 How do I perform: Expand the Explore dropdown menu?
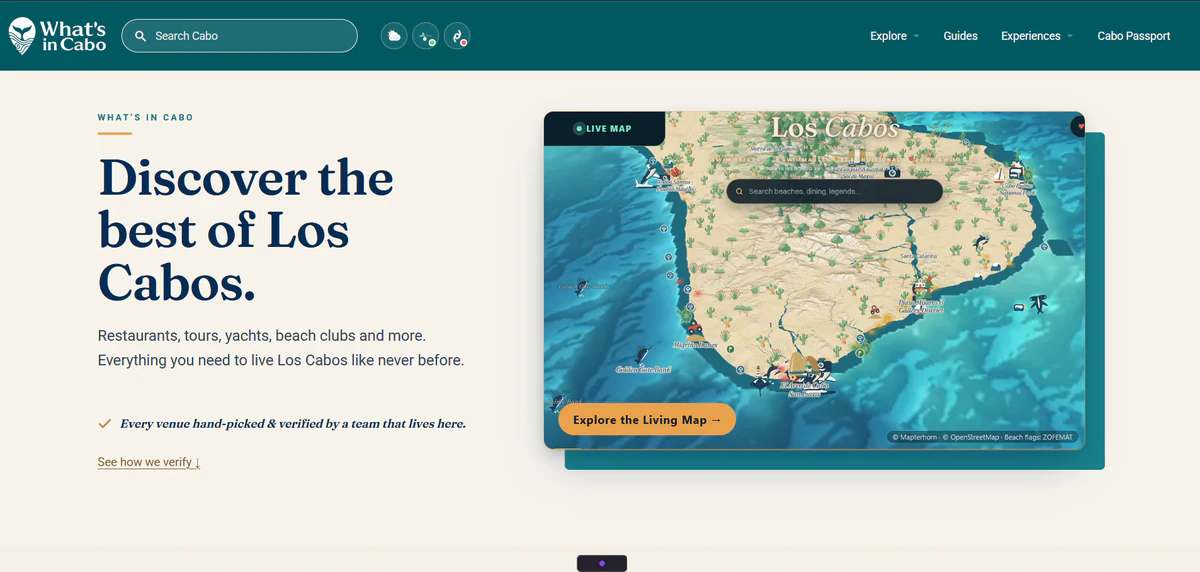[894, 36]
